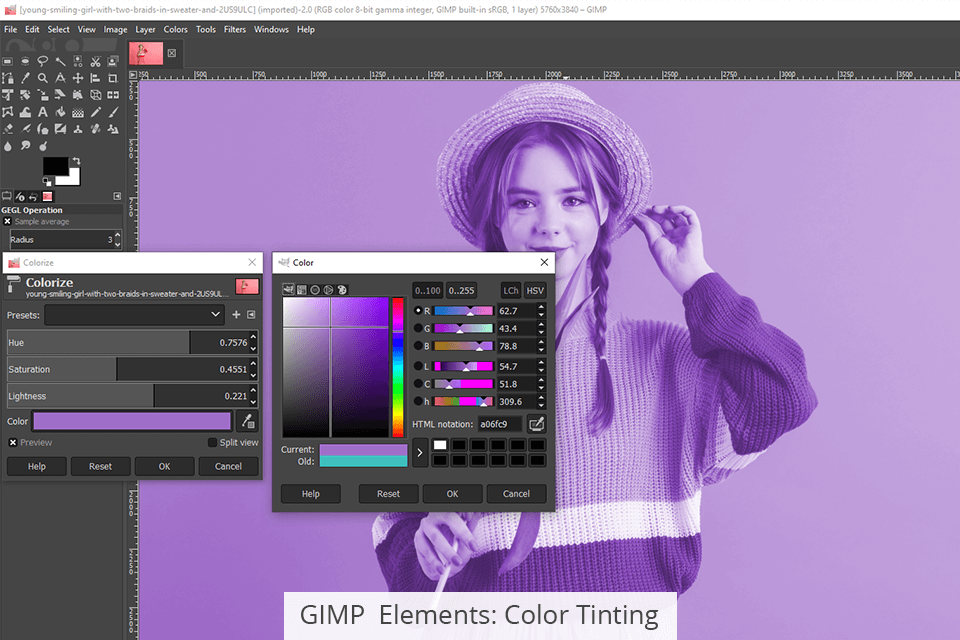Image resolution: width=960 pixels, height=640 pixels.
Task: Click Reset in the Colorize dialog
Action: (x=100, y=466)
